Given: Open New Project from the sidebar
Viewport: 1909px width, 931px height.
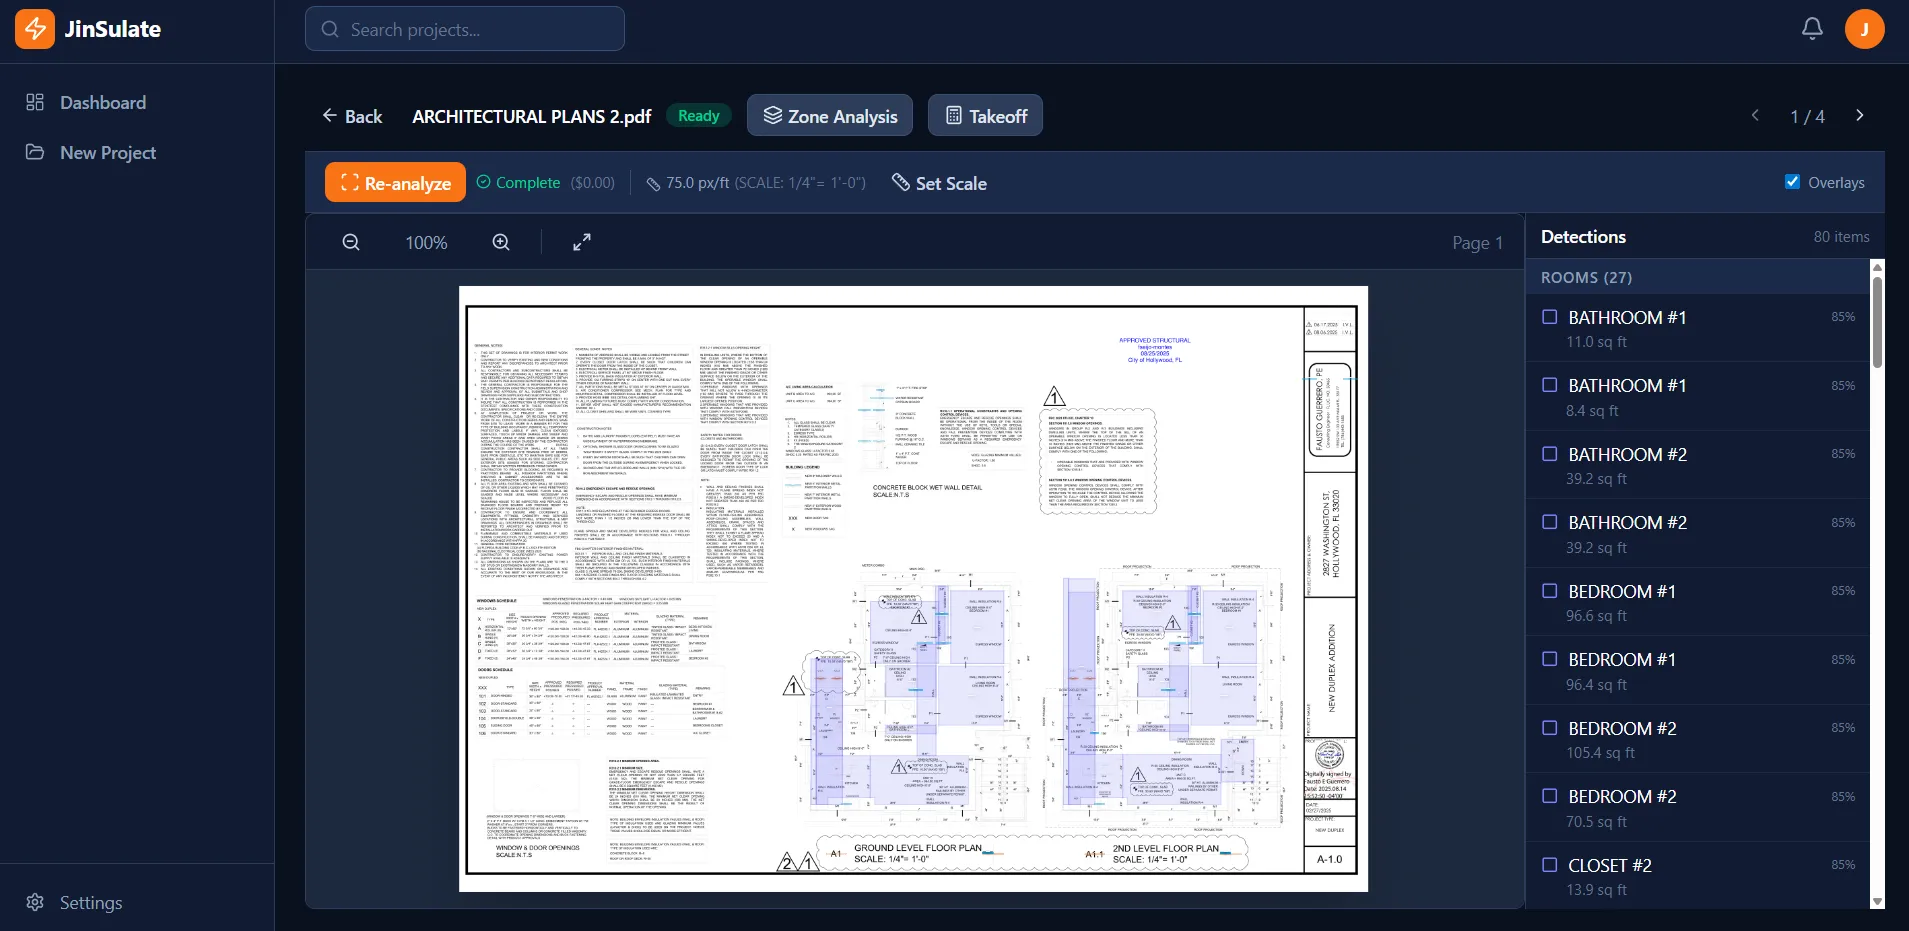Looking at the screenshot, I should (107, 153).
